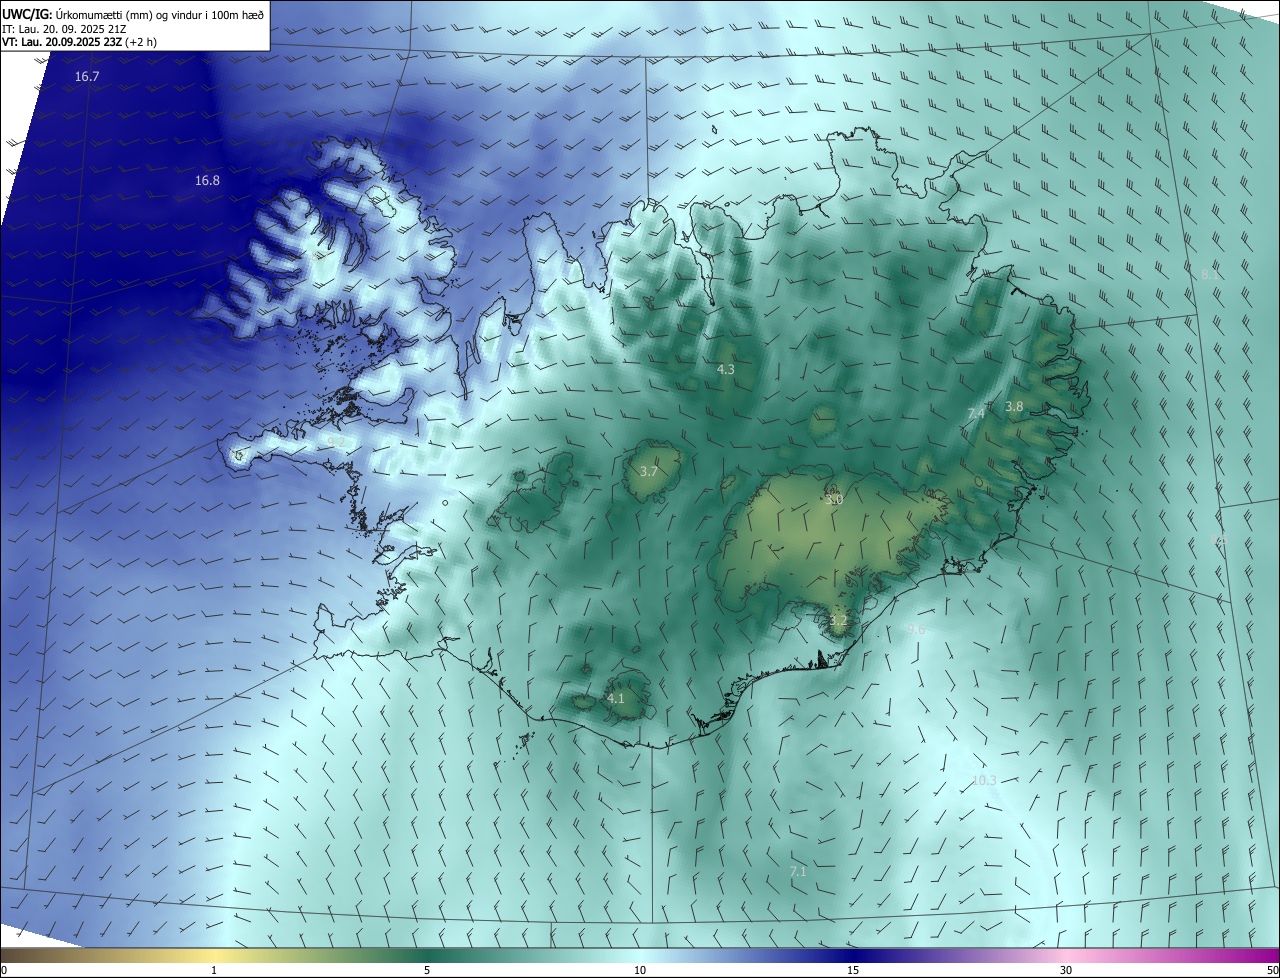Click the colorbar tick label 10
Viewport: 1280px width, 978px height.
pos(640,970)
